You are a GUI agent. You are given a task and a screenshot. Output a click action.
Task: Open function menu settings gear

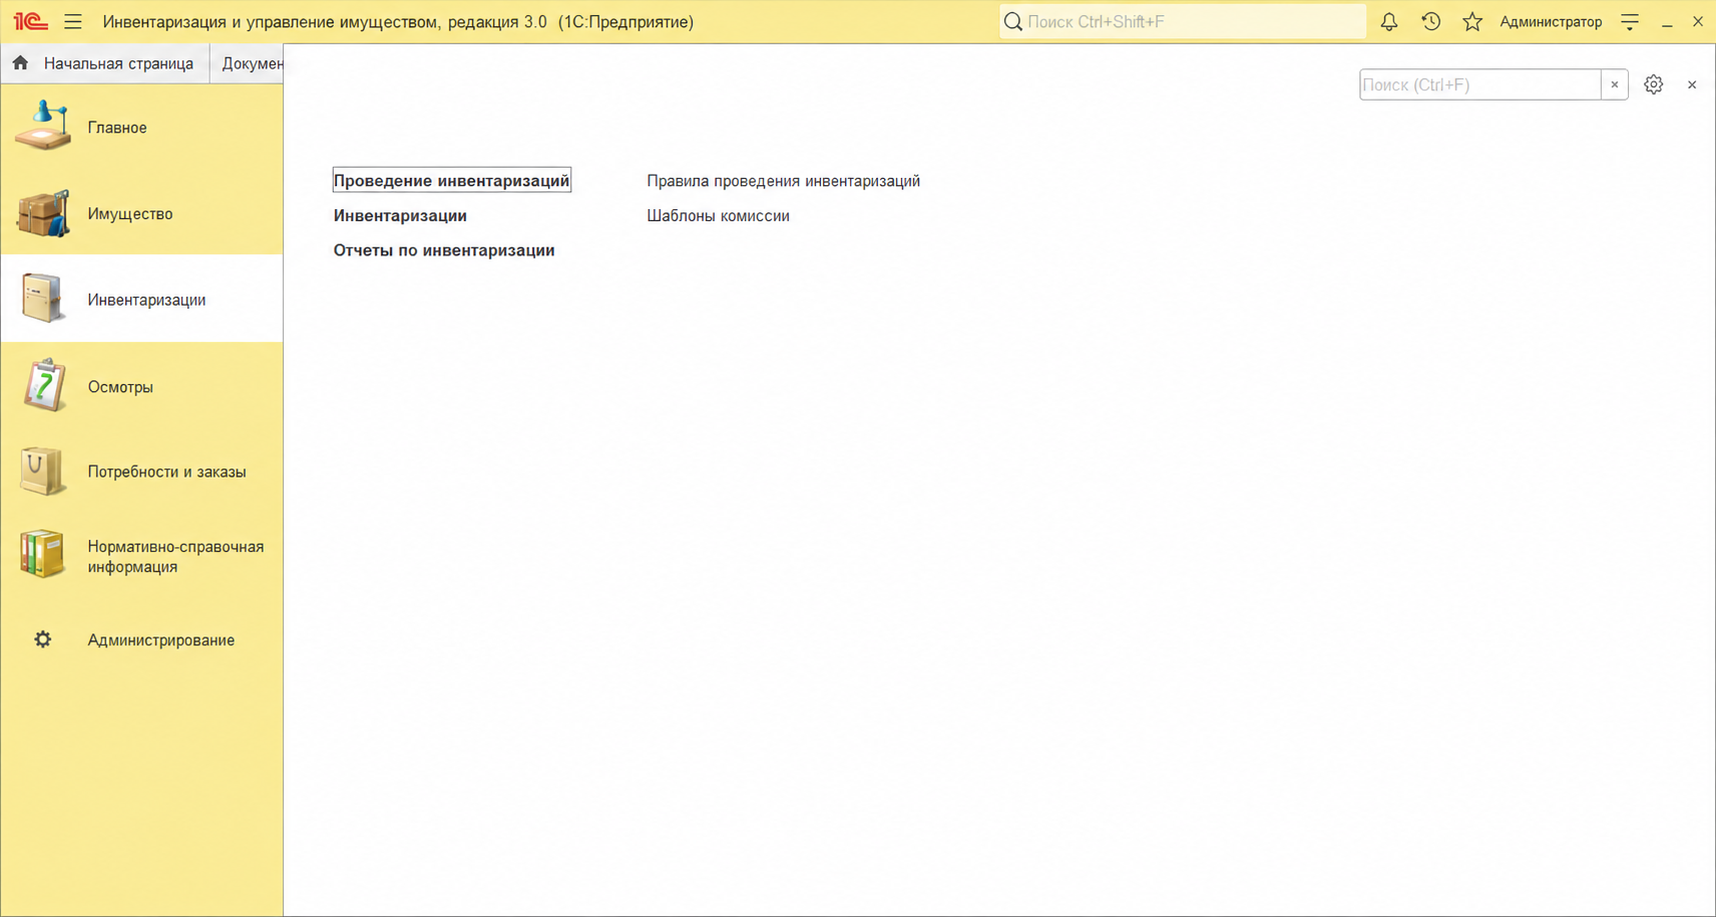coord(1653,85)
